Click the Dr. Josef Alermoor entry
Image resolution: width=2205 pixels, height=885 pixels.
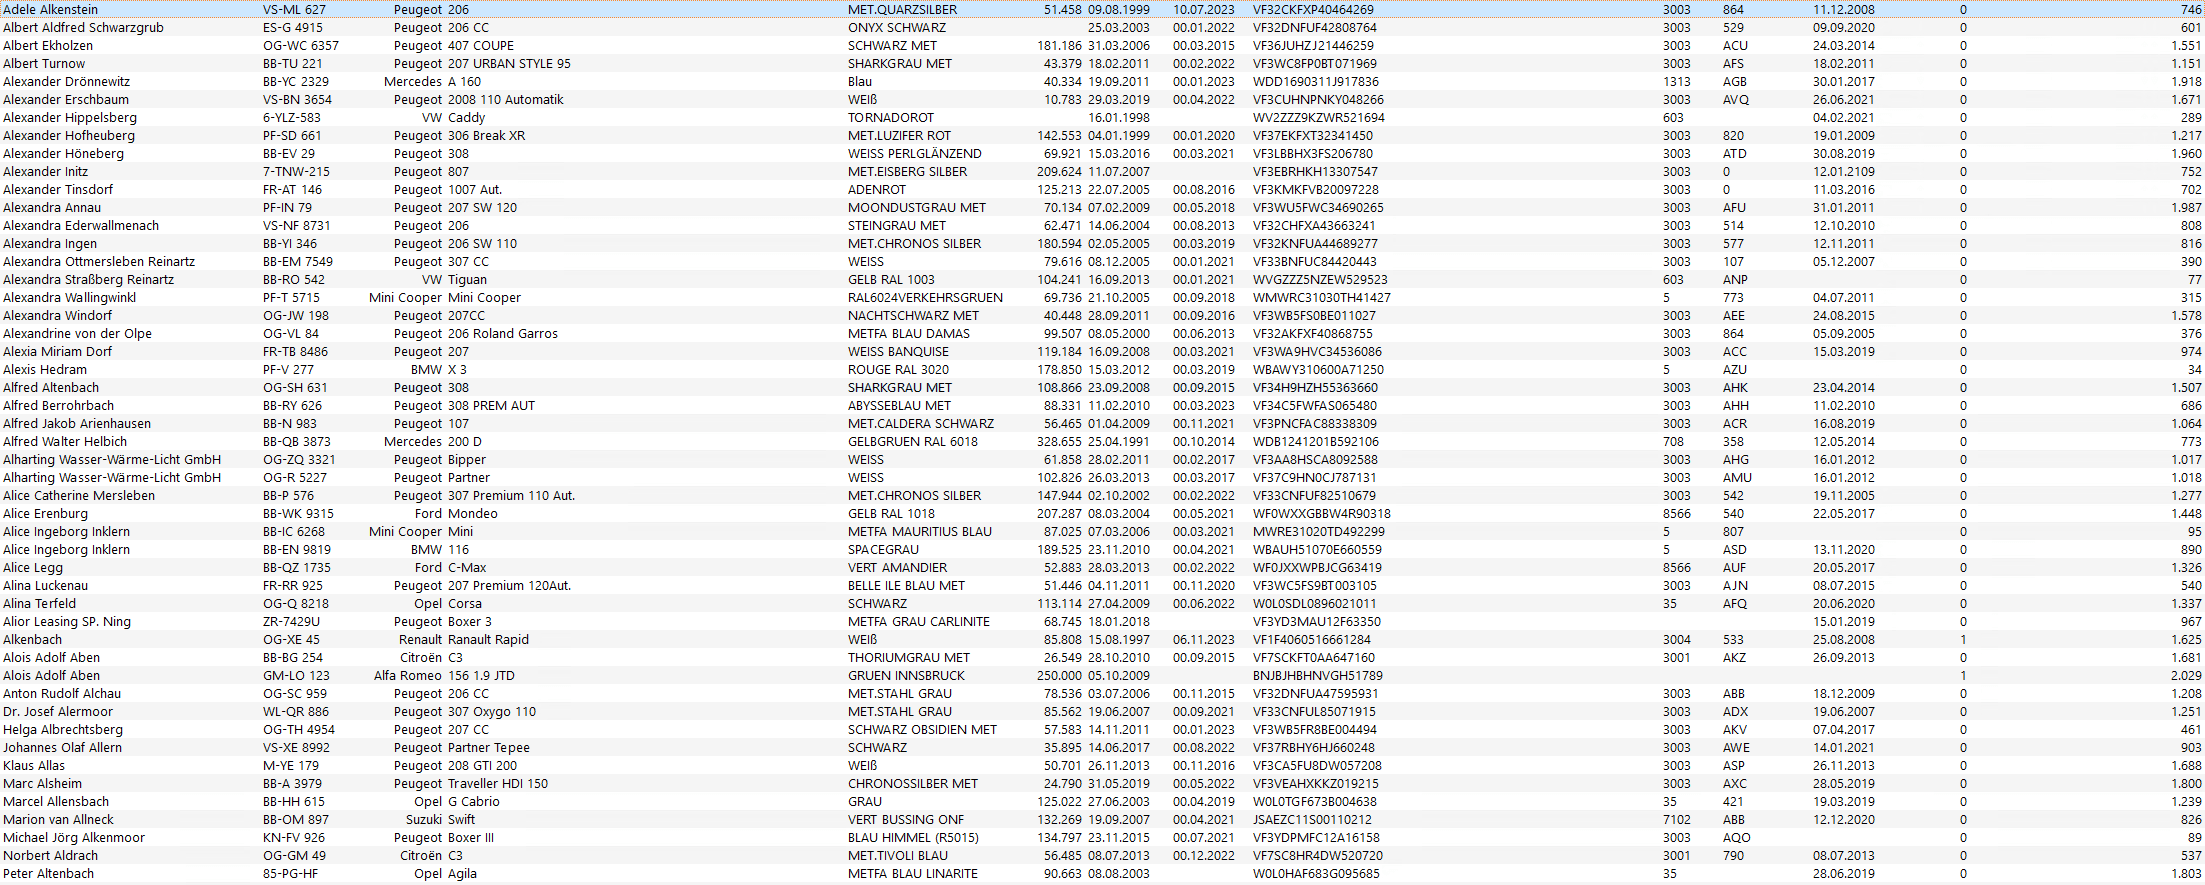click(58, 712)
